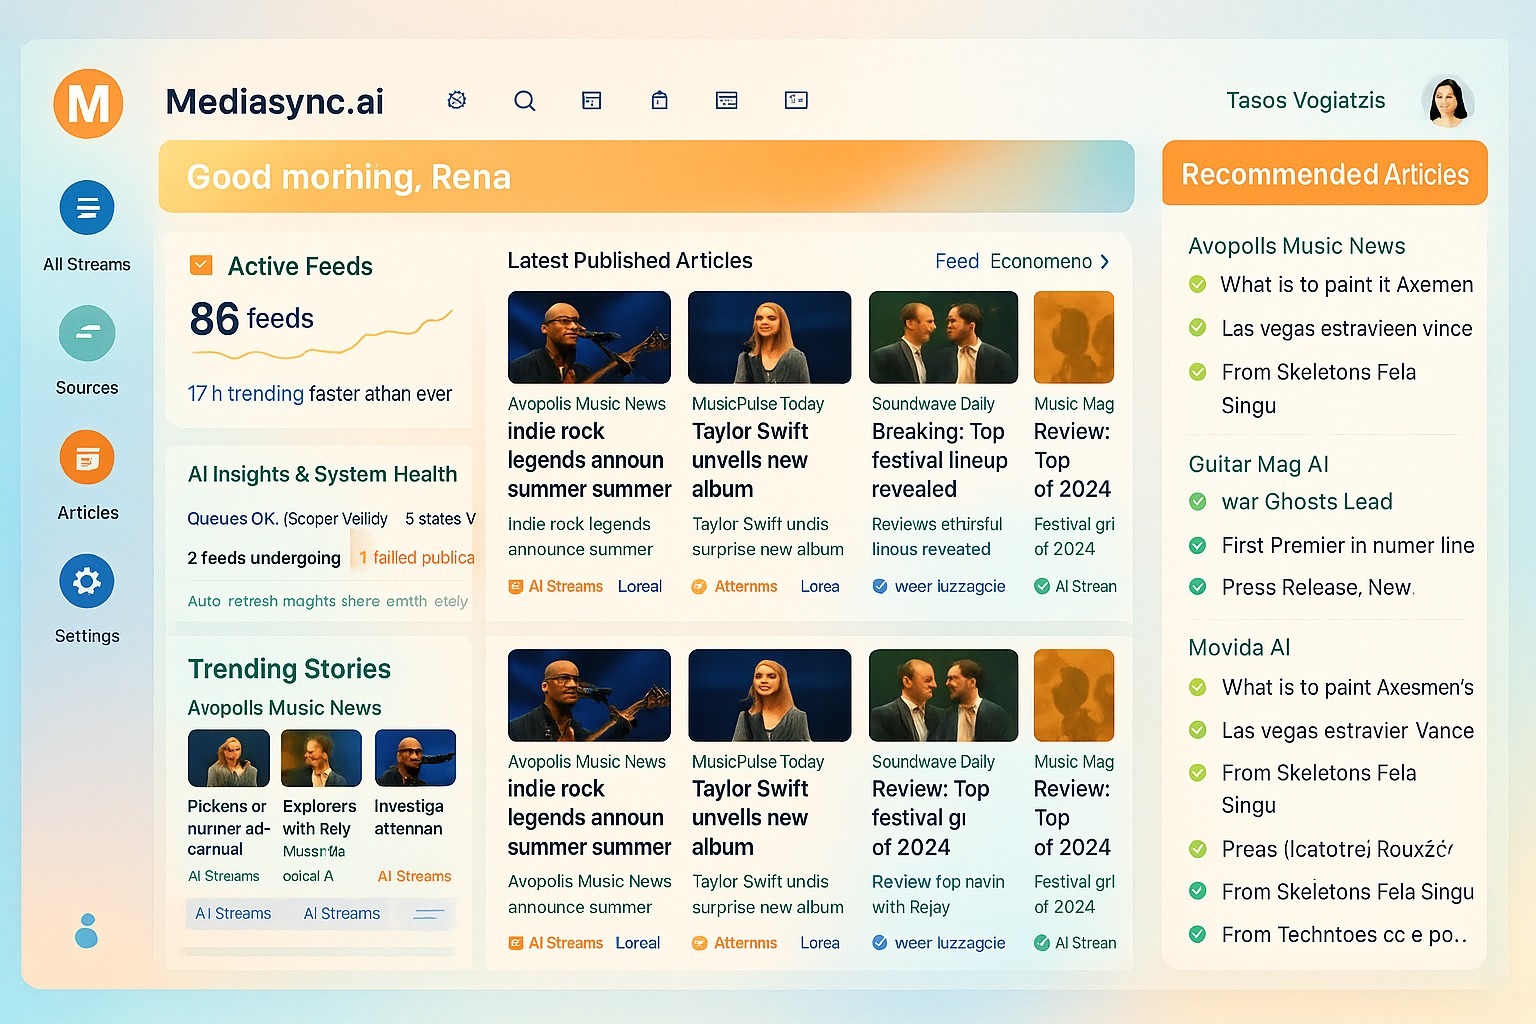Viewport: 1536px width, 1024px height.
Task: Click the '1 failed publica' status link
Action: 417,558
